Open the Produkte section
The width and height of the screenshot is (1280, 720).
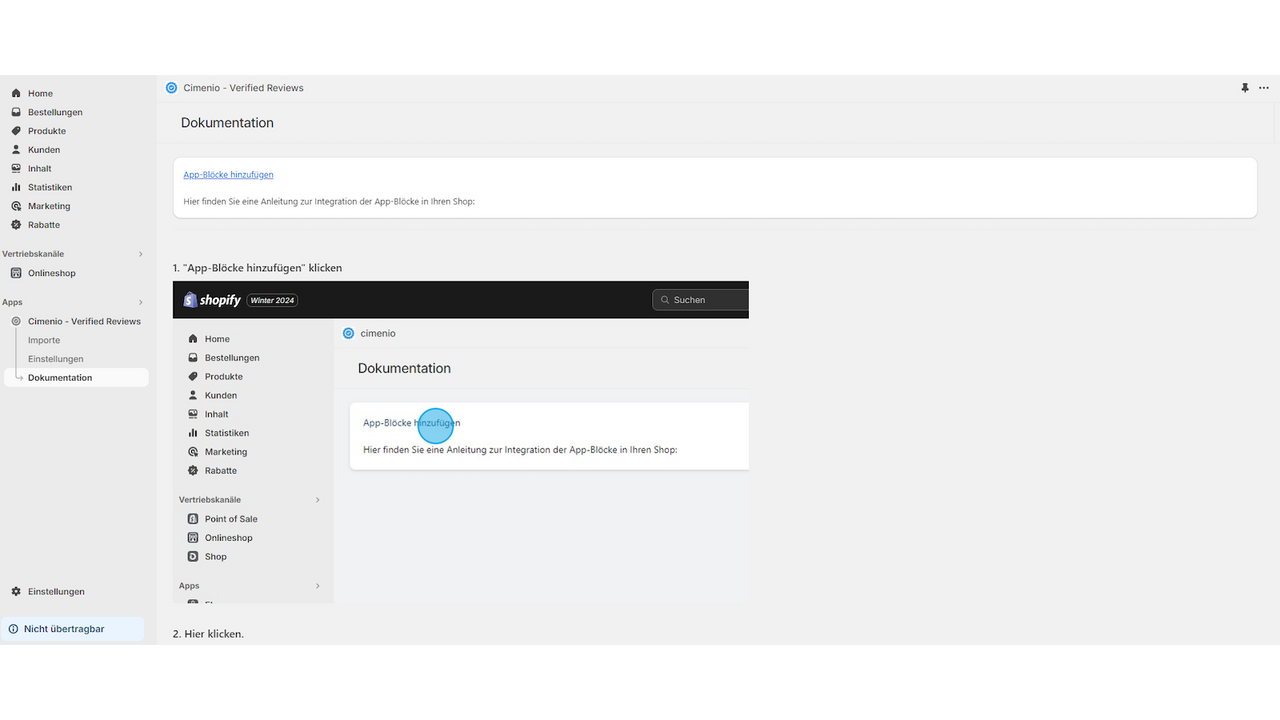pyautogui.click(x=47, y=131)
